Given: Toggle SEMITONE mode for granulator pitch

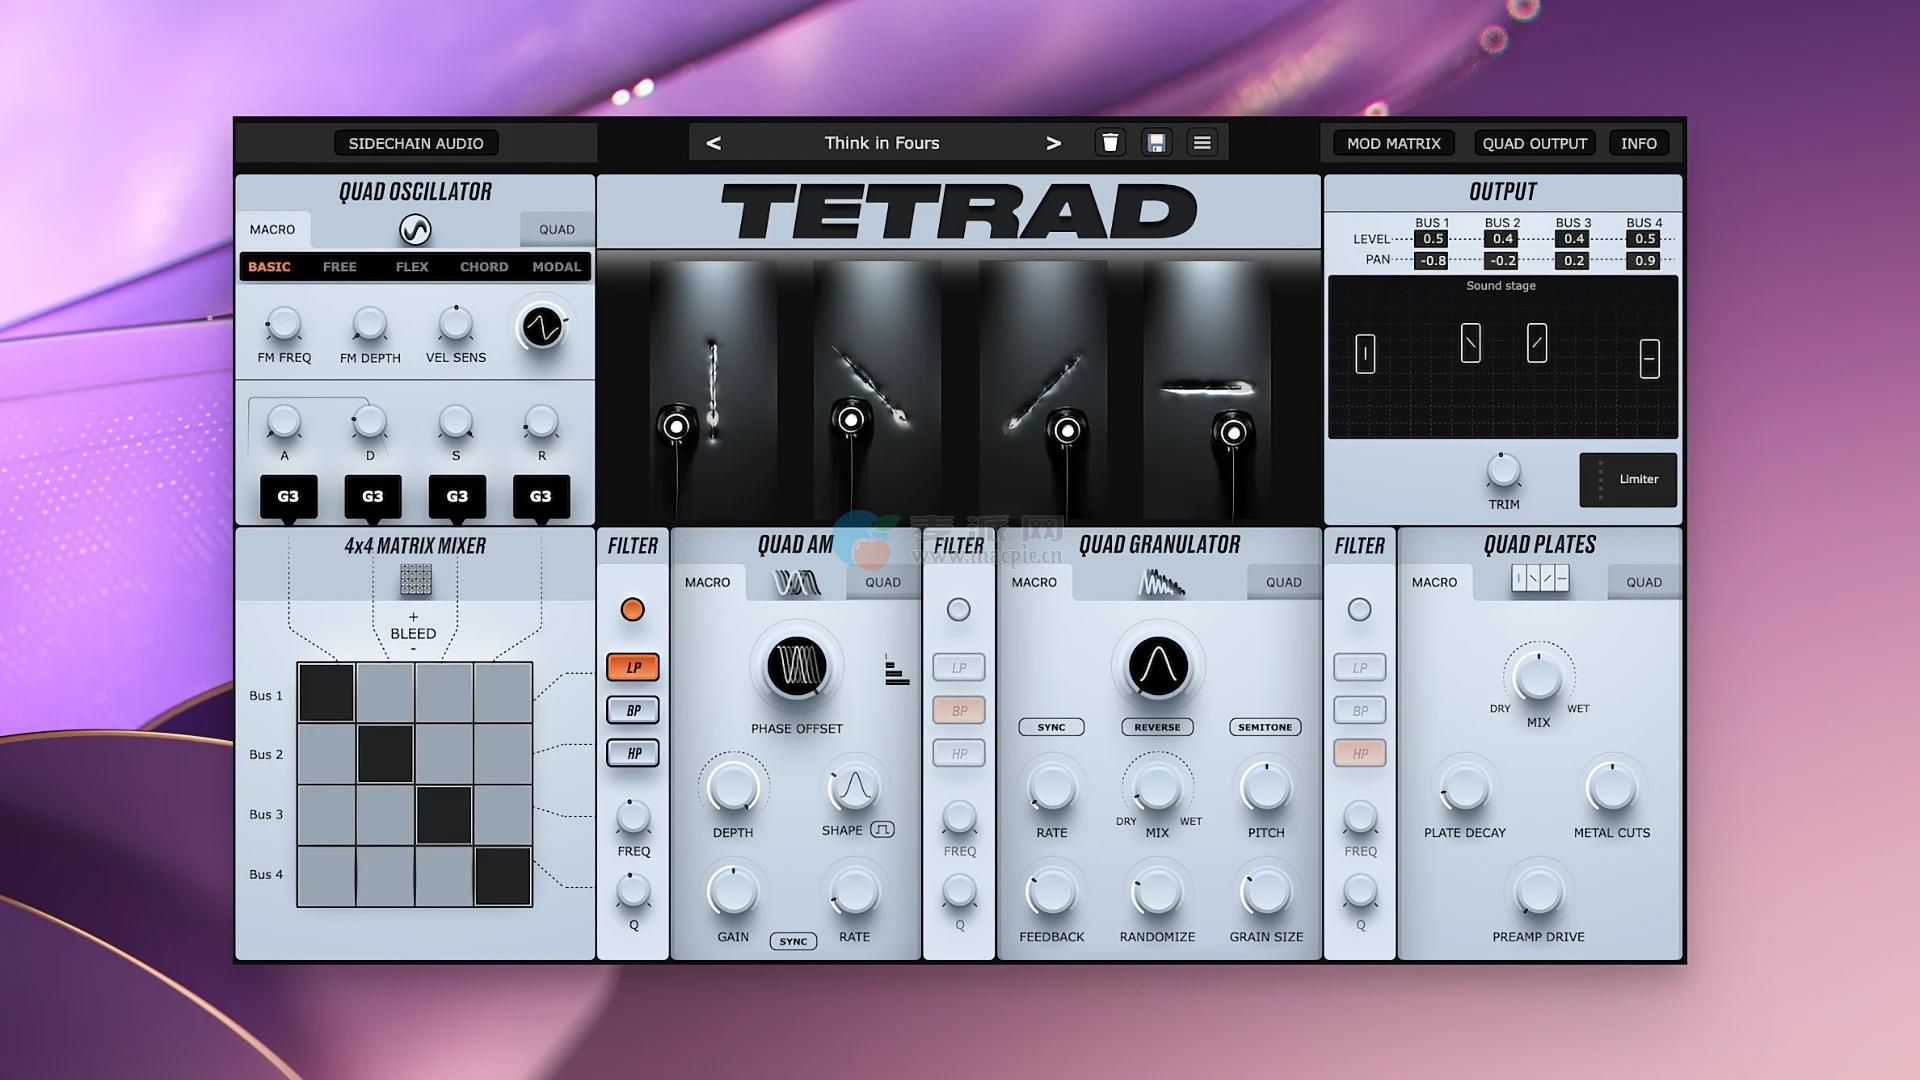Looking at the screenshot, I should point(1265,727).
